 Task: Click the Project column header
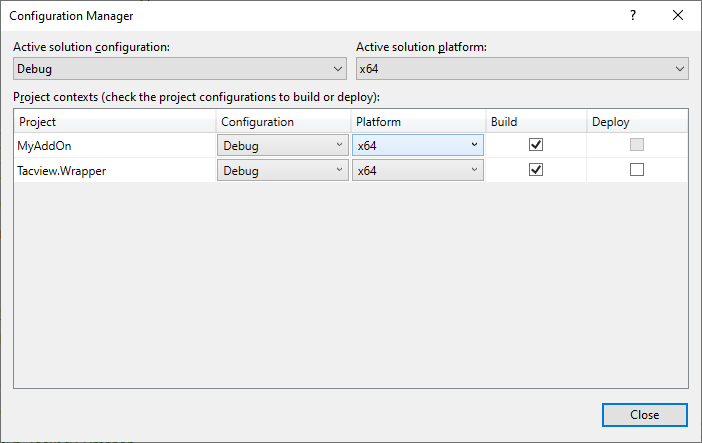click(115, 121)
